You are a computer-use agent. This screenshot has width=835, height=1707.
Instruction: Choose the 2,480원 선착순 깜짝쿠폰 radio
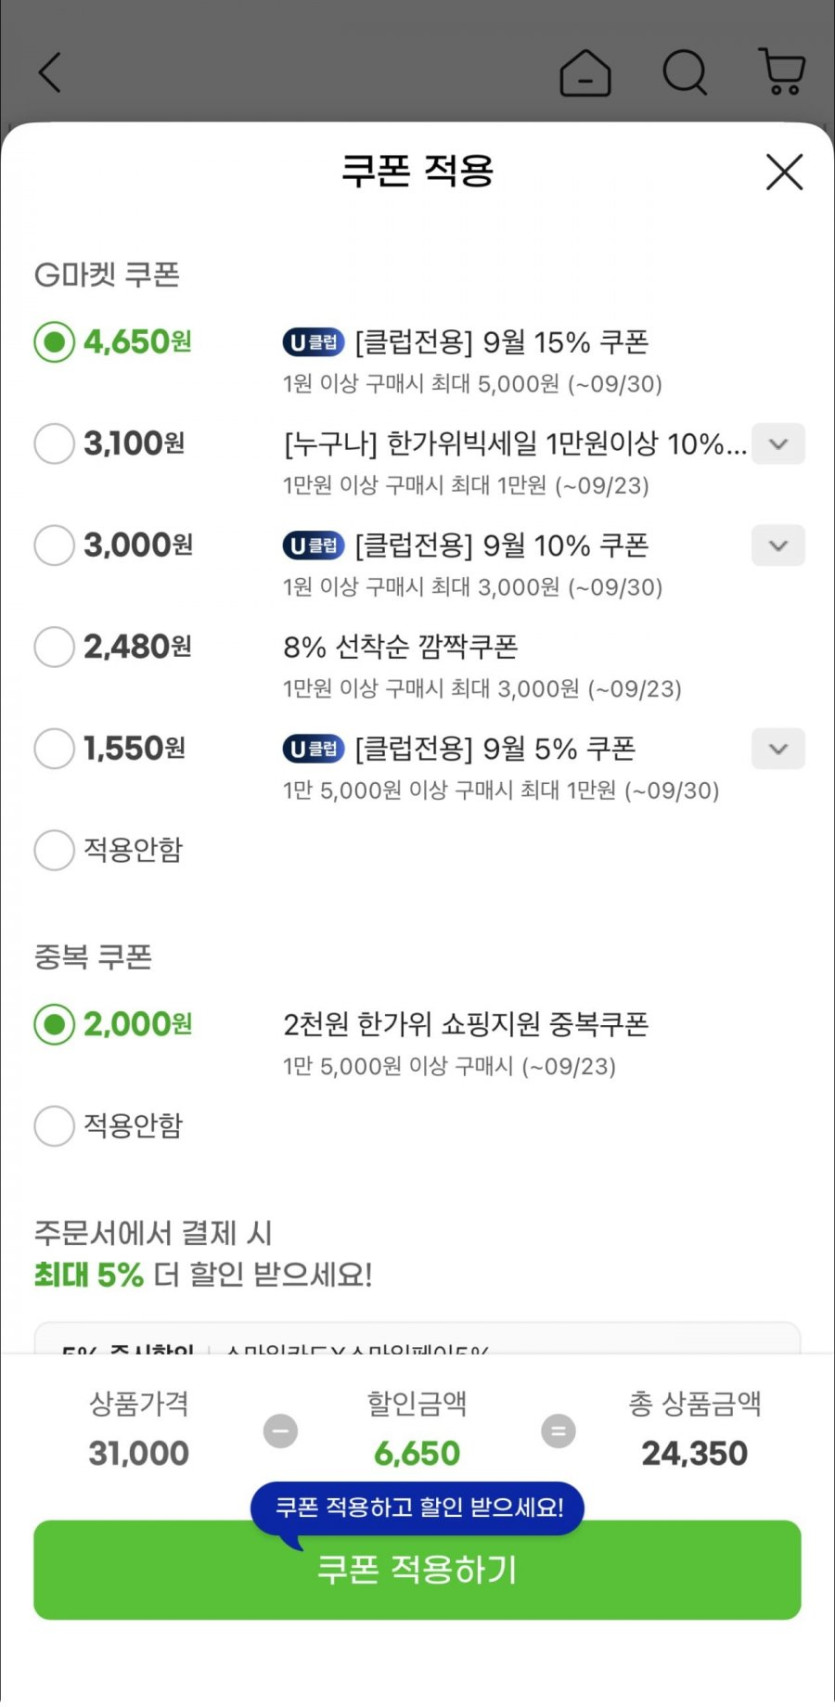(54, 647)
